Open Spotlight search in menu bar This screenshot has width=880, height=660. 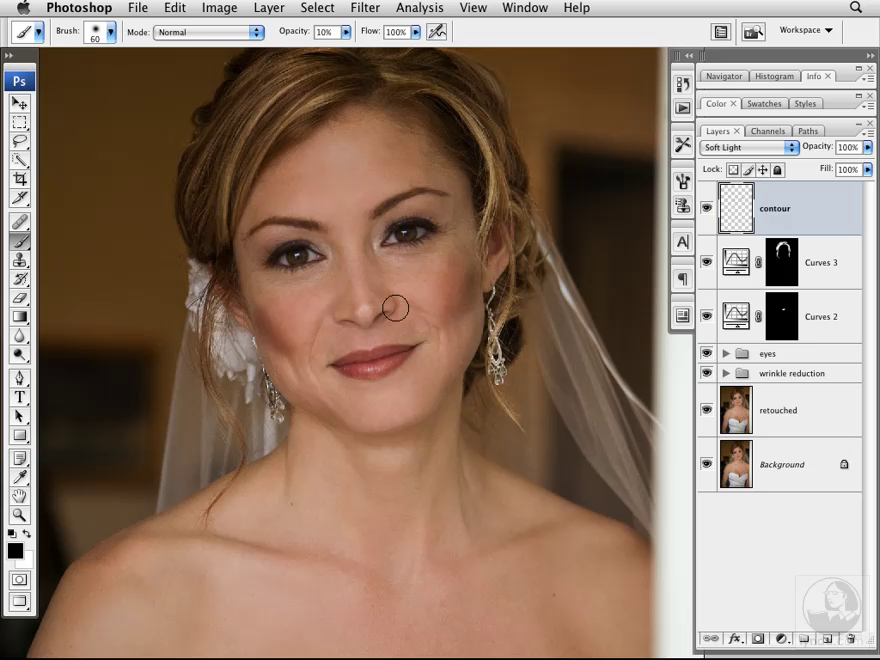(855, 7)
